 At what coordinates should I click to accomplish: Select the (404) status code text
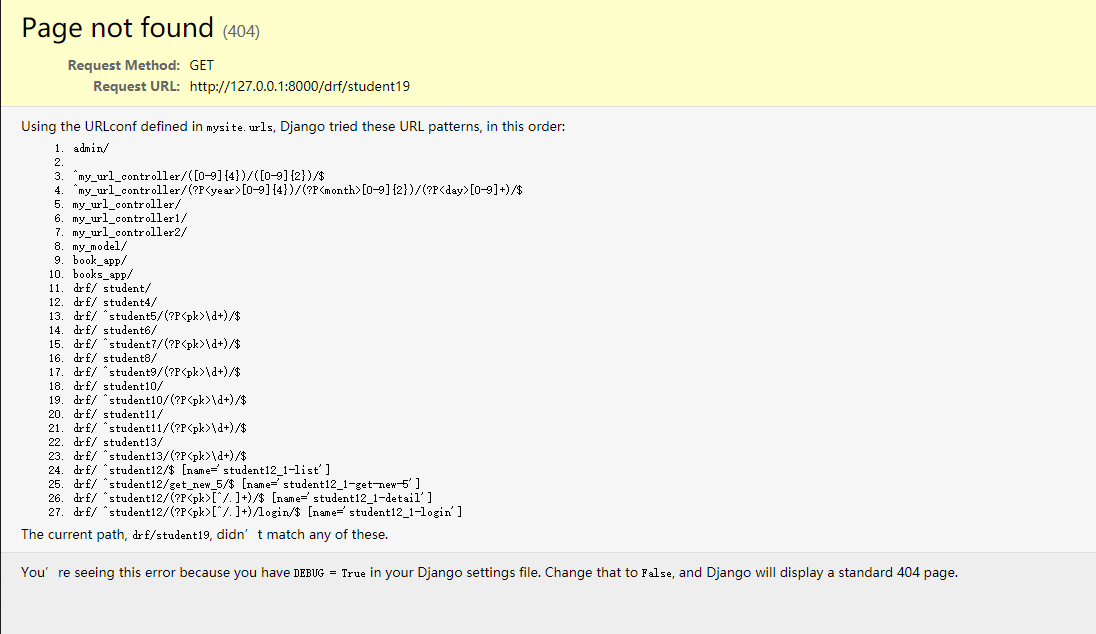241,31
